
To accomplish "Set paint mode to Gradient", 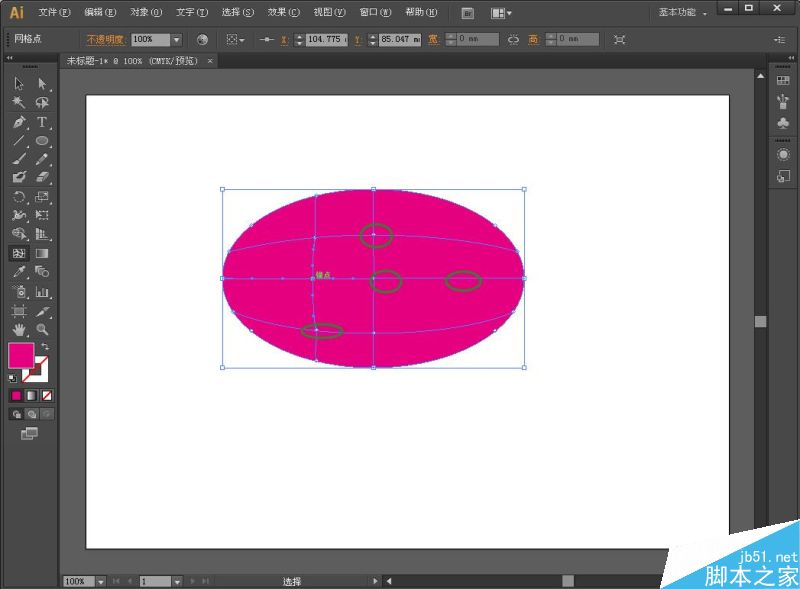I will coord(32,396).
